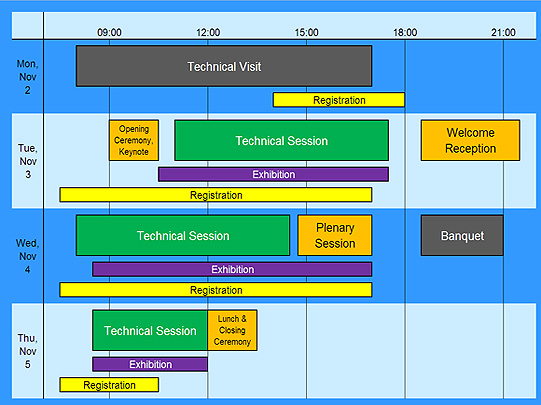Select the Banquet block
The width and height of the screenshot is (541, 405).
pyautogui.click(x=462, y=235)
